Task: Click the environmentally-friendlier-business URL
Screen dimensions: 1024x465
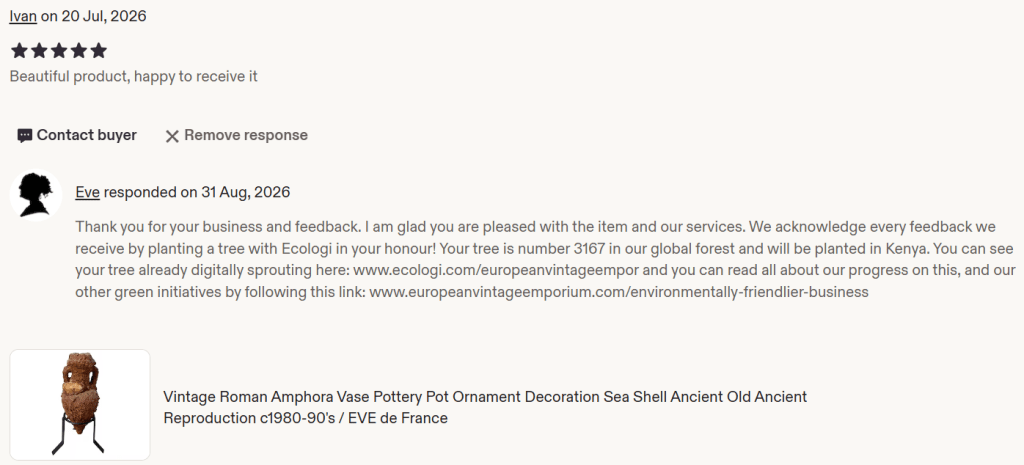Action: coord(619,292)
